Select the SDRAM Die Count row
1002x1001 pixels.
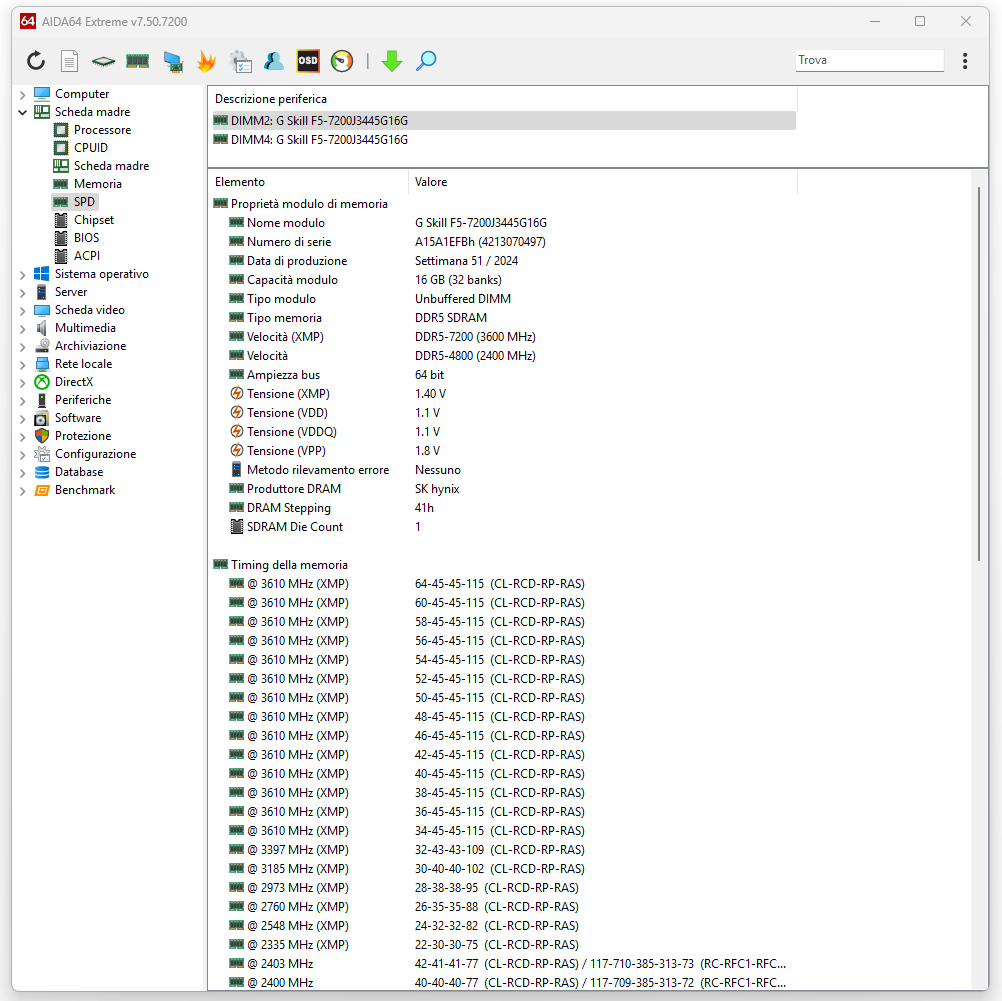pyautogui.click(x=504, y=527)
